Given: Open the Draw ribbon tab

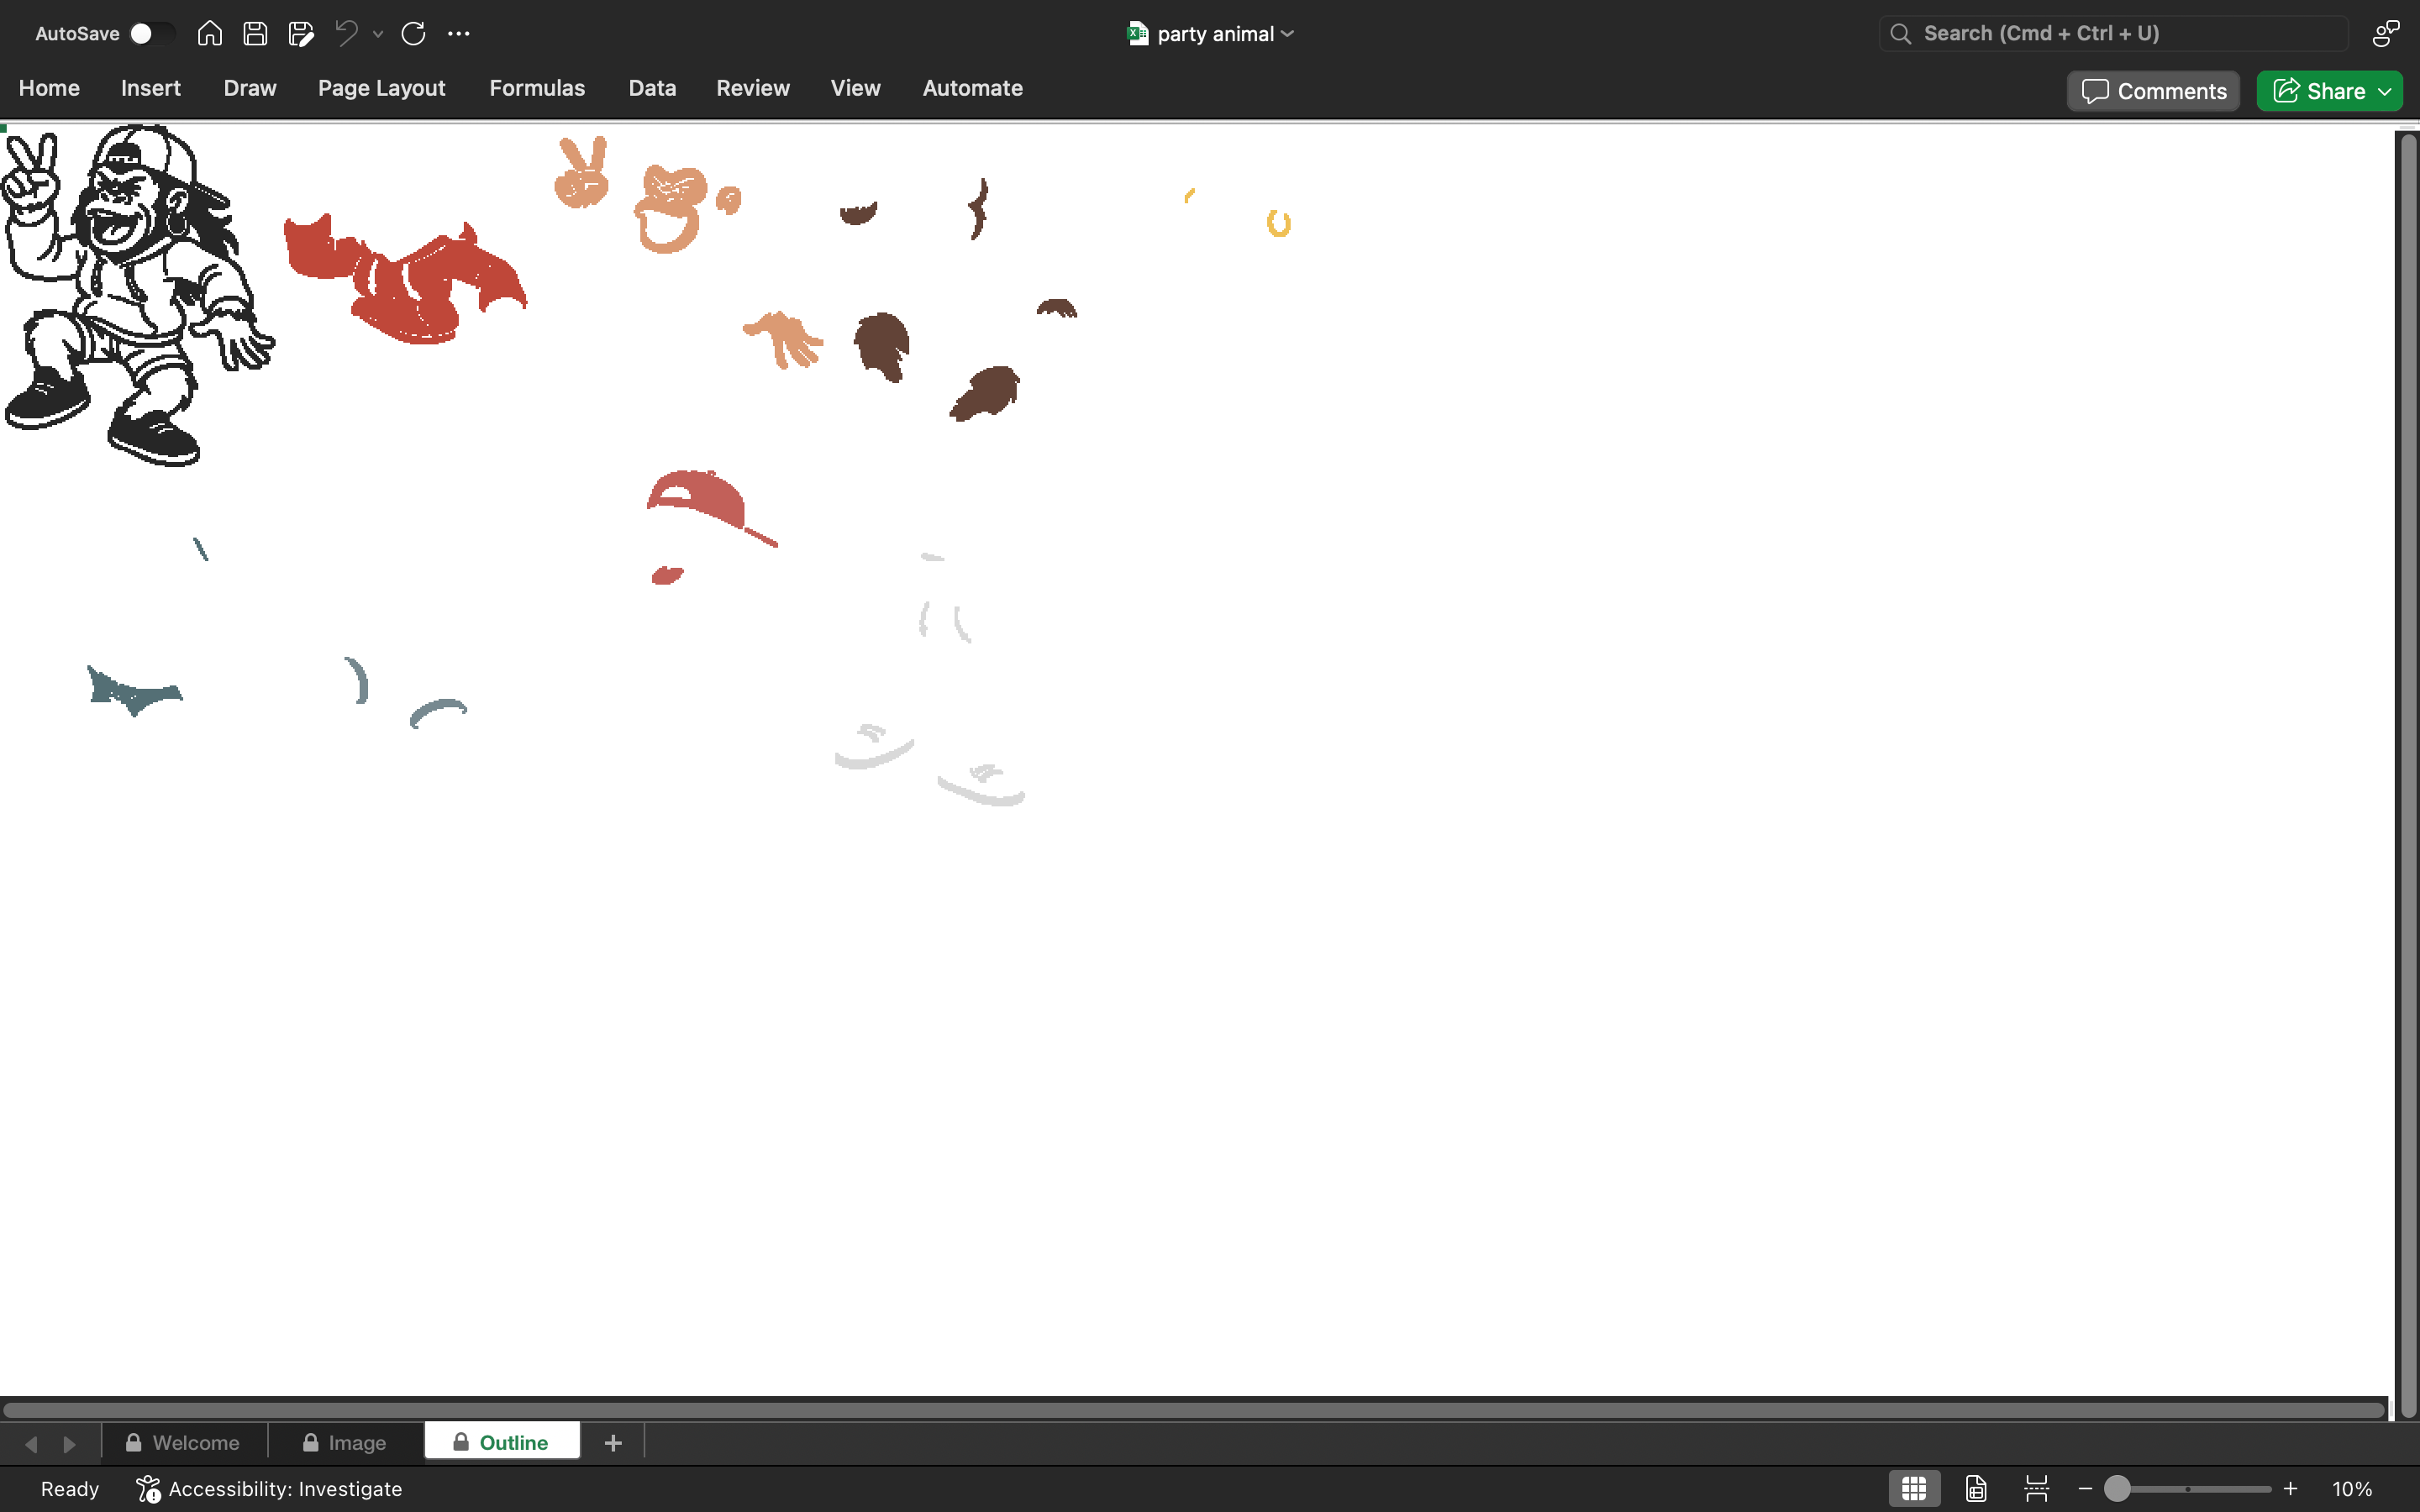Looking at the screenshot, I should coord(250,88).
